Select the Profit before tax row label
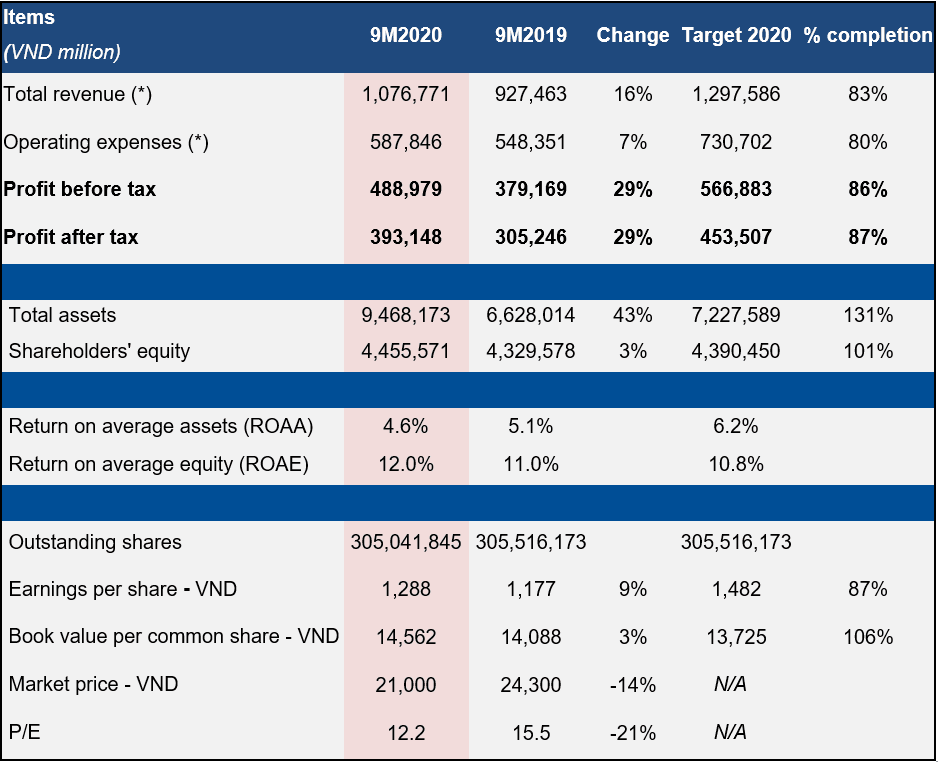938x762 pixels. click(80, 189)
